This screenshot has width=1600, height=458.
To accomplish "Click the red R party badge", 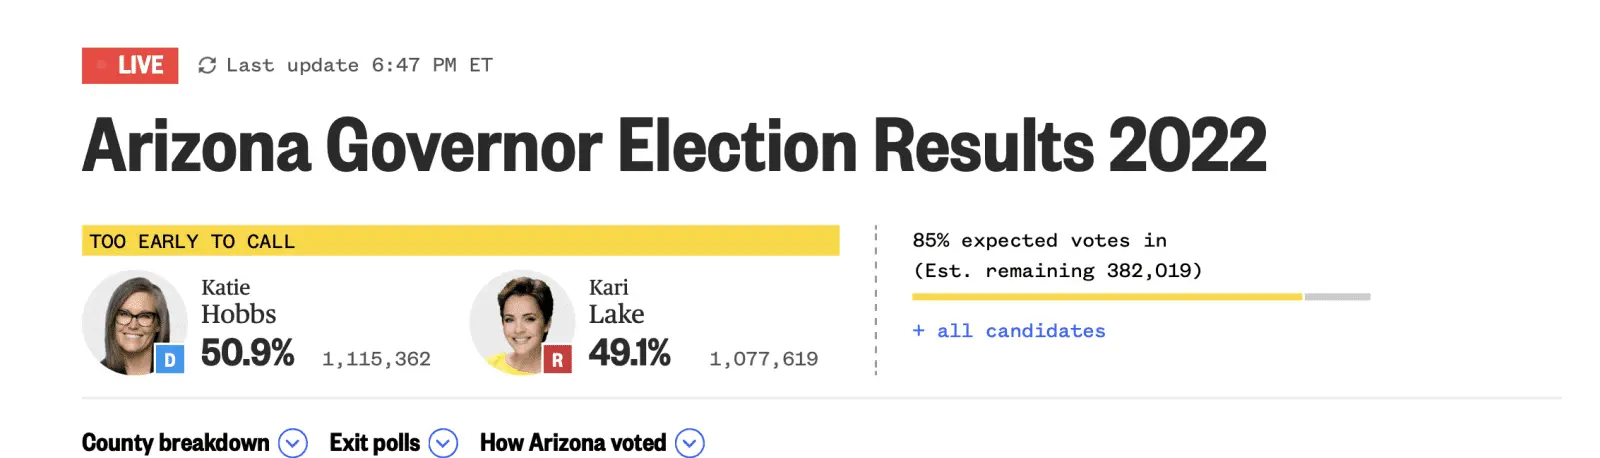I will (x=557, y=360).
